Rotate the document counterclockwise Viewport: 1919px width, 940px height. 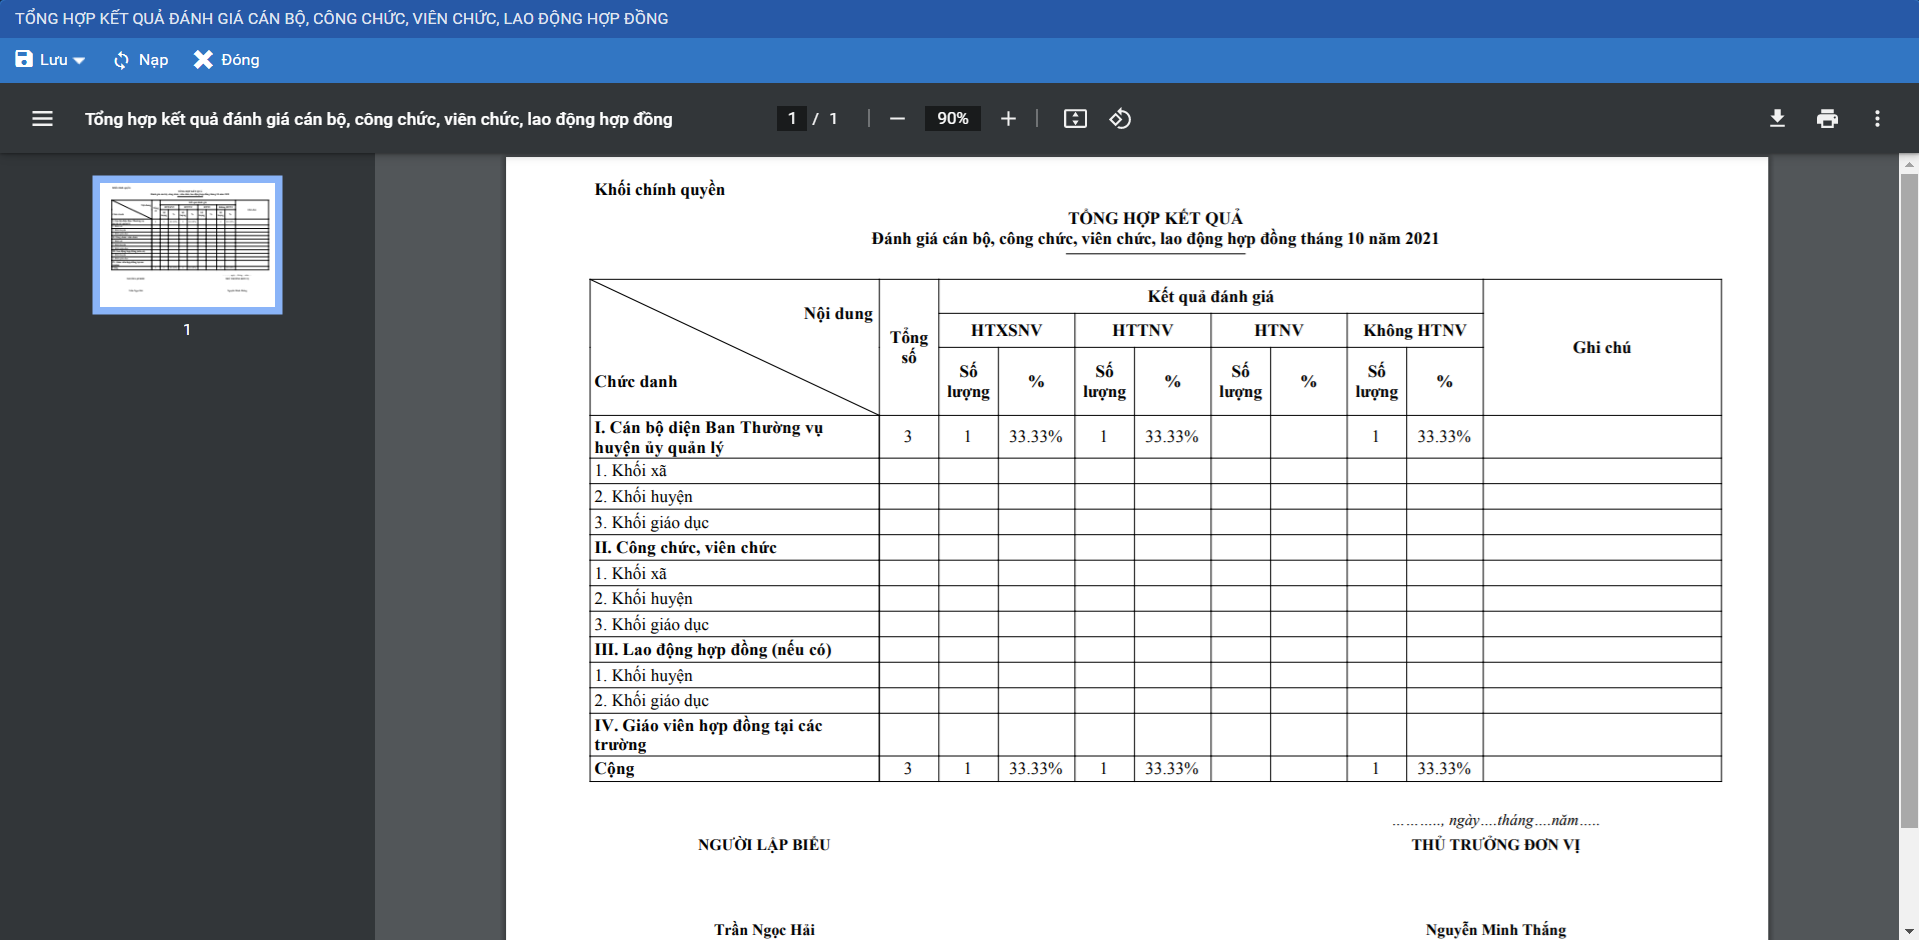[x=1120, y=119]
